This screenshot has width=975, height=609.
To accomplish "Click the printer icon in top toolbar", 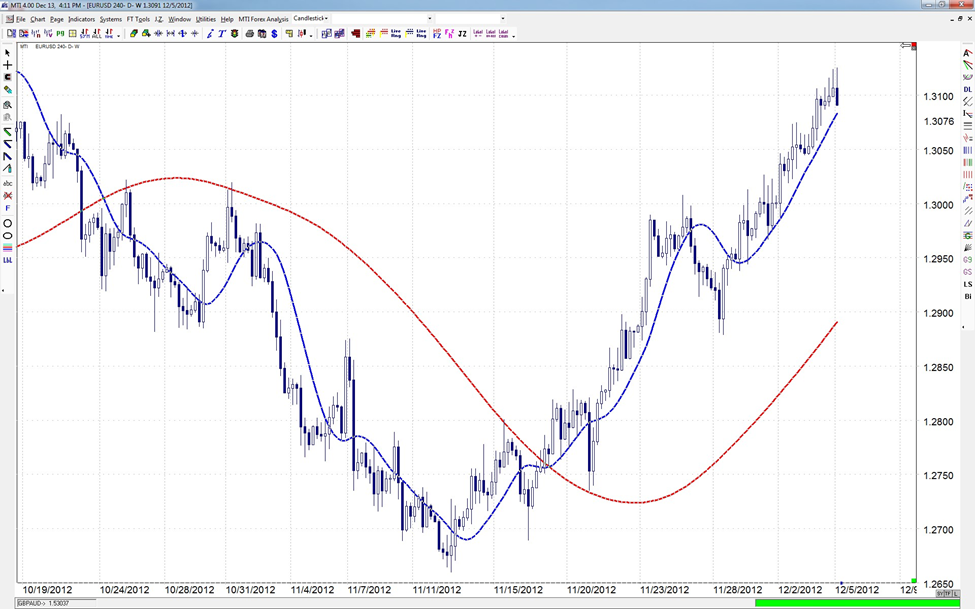I will pos(249,34).
